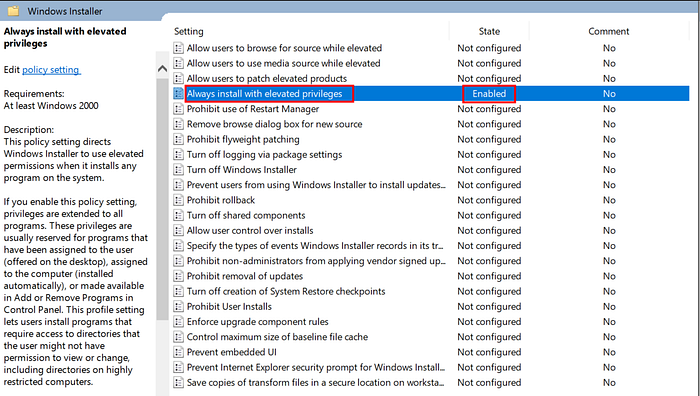
Task: Click icon beside 'Allow users to patch elevated products'
Action: click(x=179, y=78)
